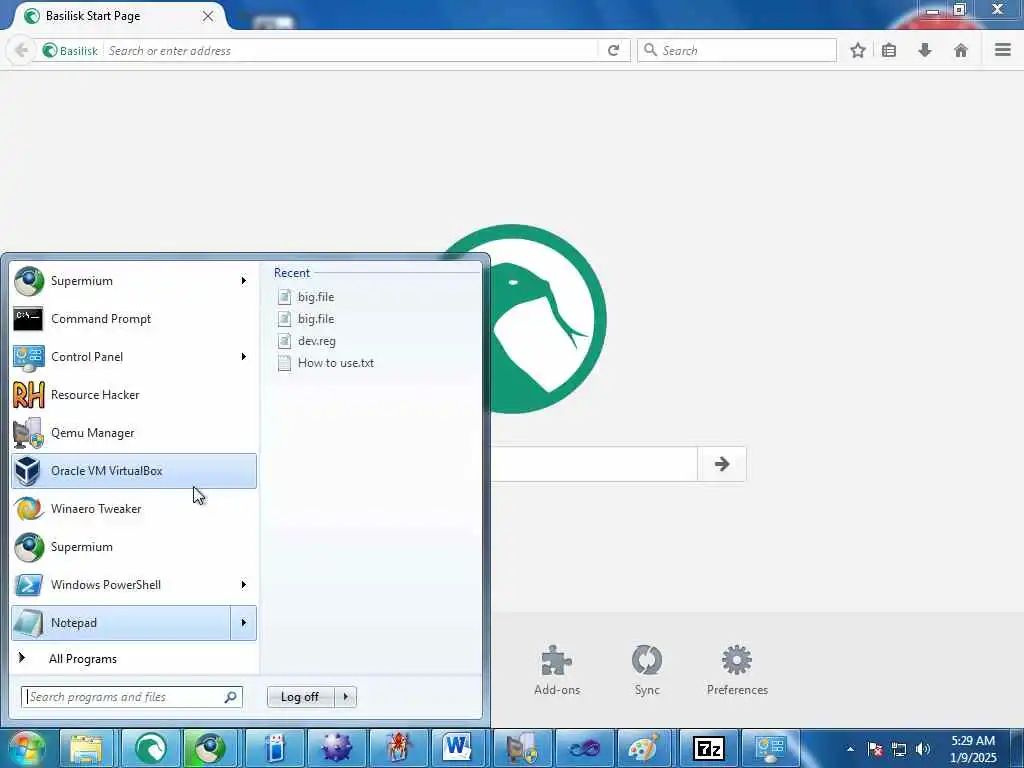
Task: Open File Explorer from the taskbar
Action: (86, 748)
